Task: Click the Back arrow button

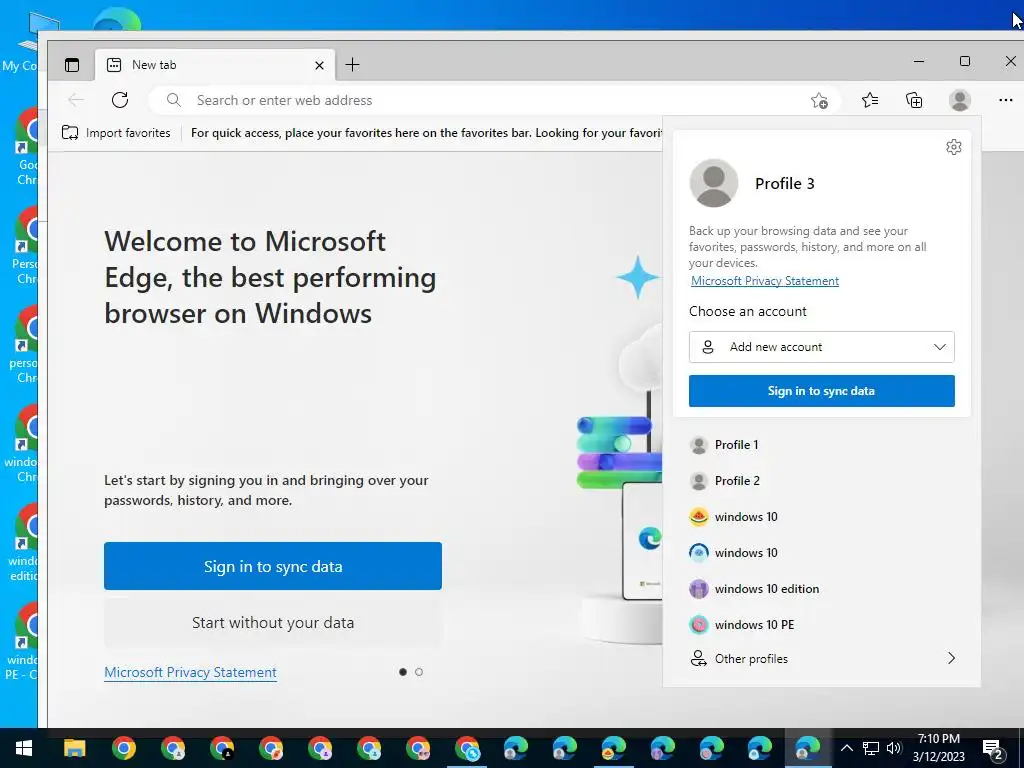Action: pyautogui.click(x=76, y=100)
